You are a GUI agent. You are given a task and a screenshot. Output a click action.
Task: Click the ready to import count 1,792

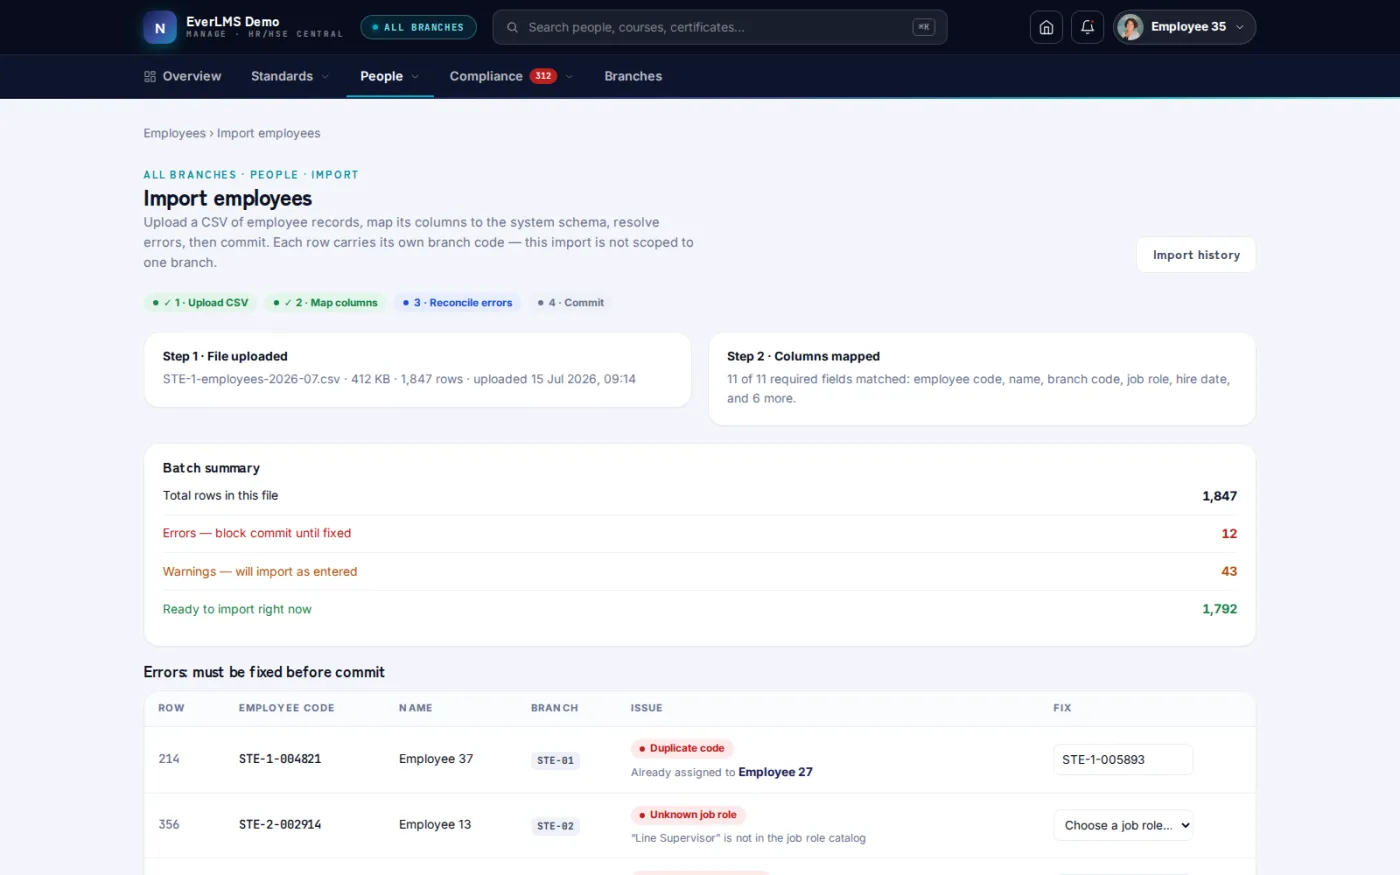(x=1219, y=609)
